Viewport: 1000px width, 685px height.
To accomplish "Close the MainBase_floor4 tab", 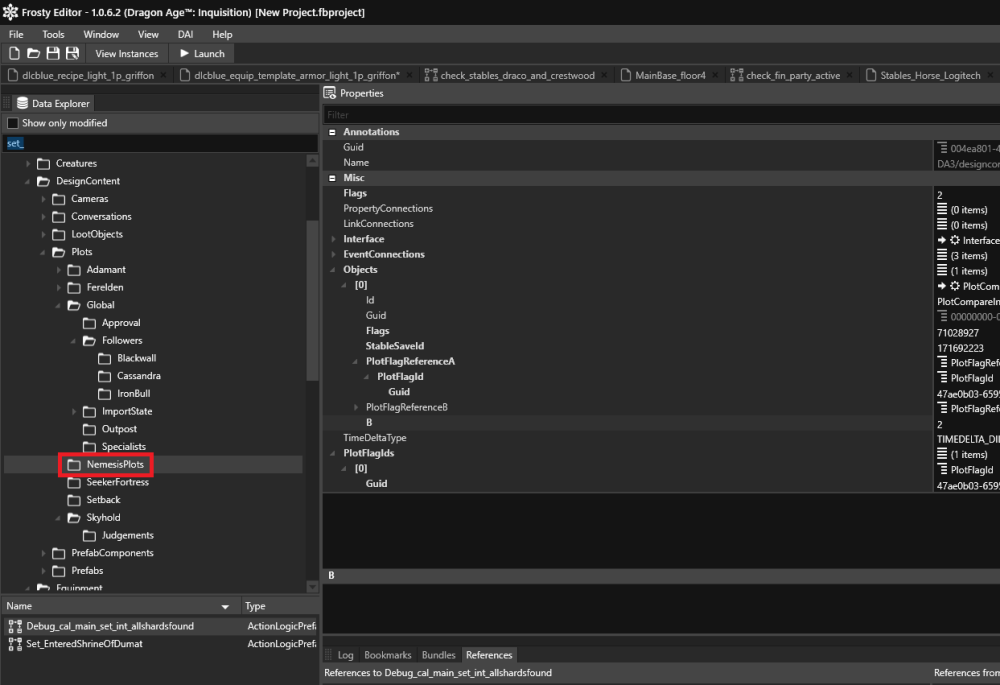I will point(714,76).
